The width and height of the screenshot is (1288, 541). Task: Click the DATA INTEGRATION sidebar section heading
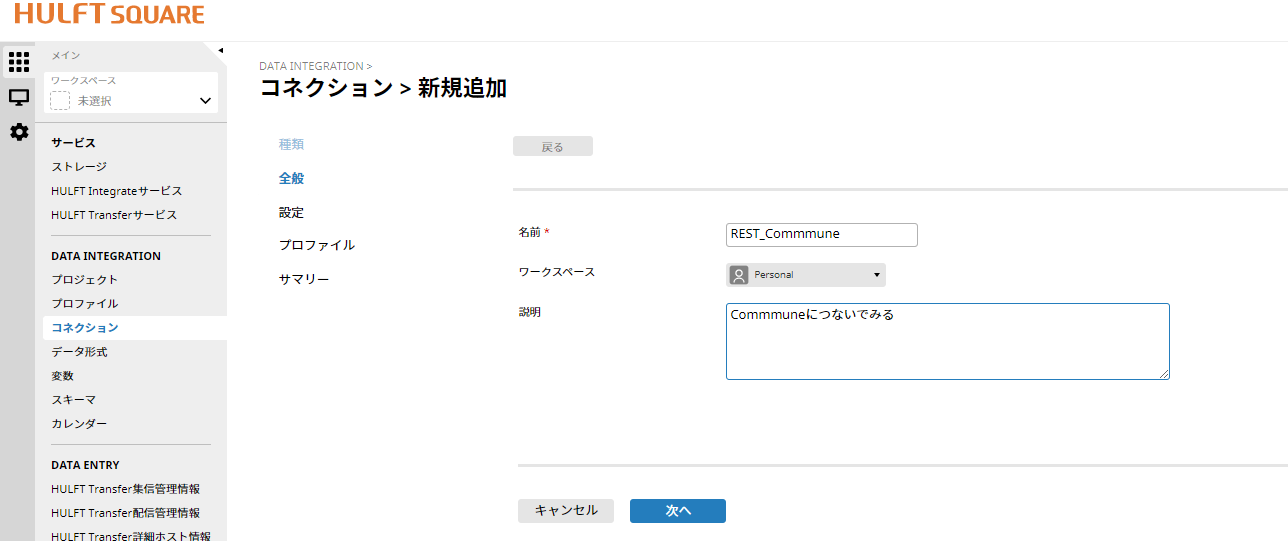coord(106,256)
